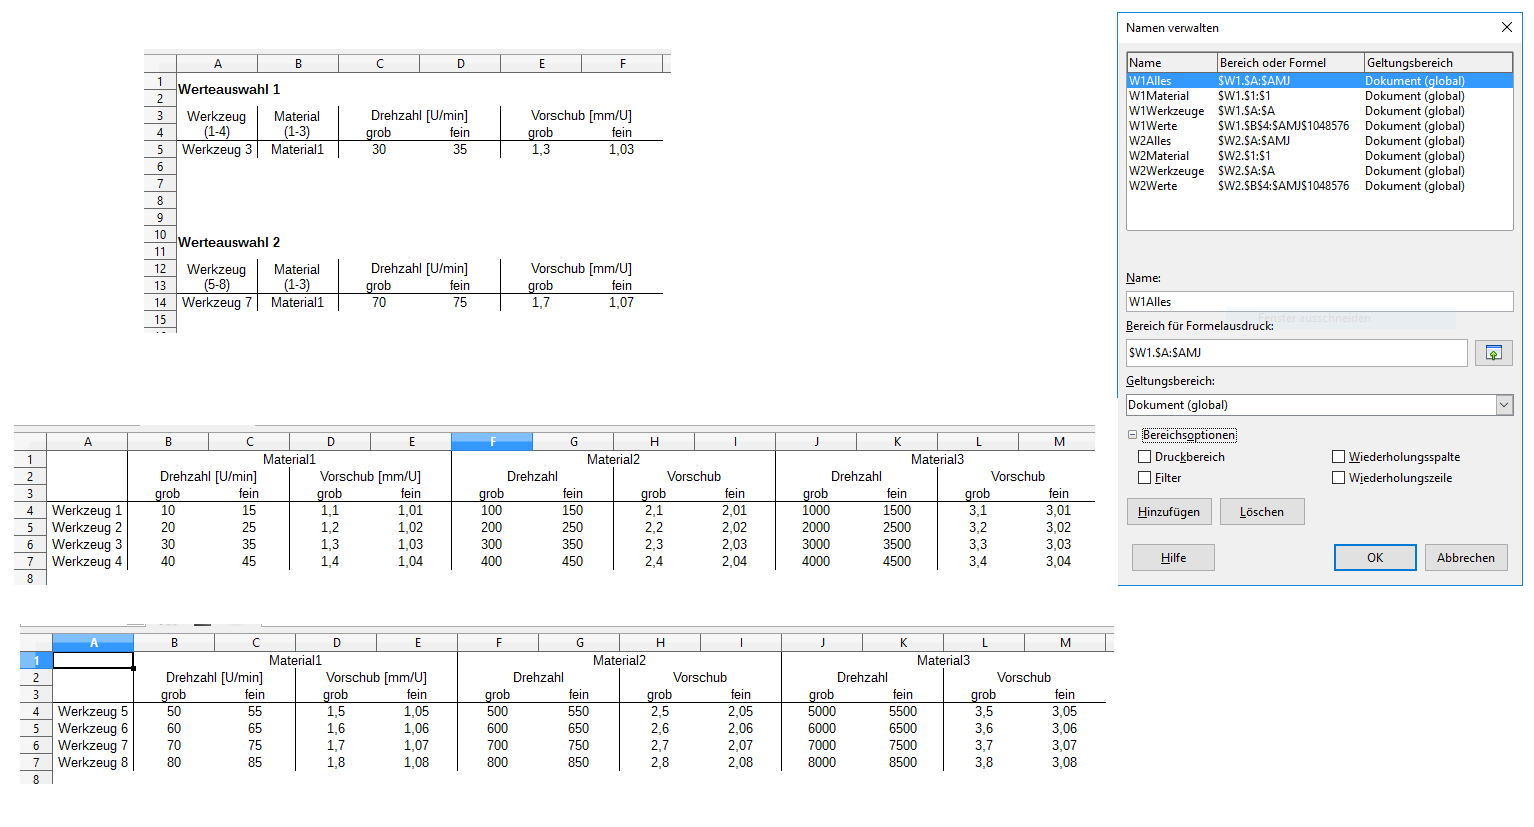Screen dimensions: 1534x827
Task: Toggle the Wiederholungsspalte checkbox
Action: point(1338,456)
